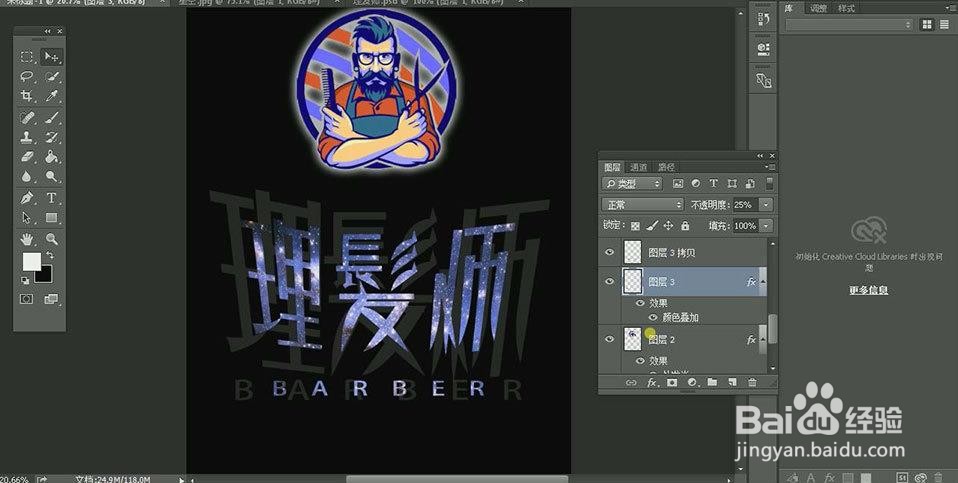Switch to the 通道 tab
Screen dimensions: 958x483
tap(638, 167)
